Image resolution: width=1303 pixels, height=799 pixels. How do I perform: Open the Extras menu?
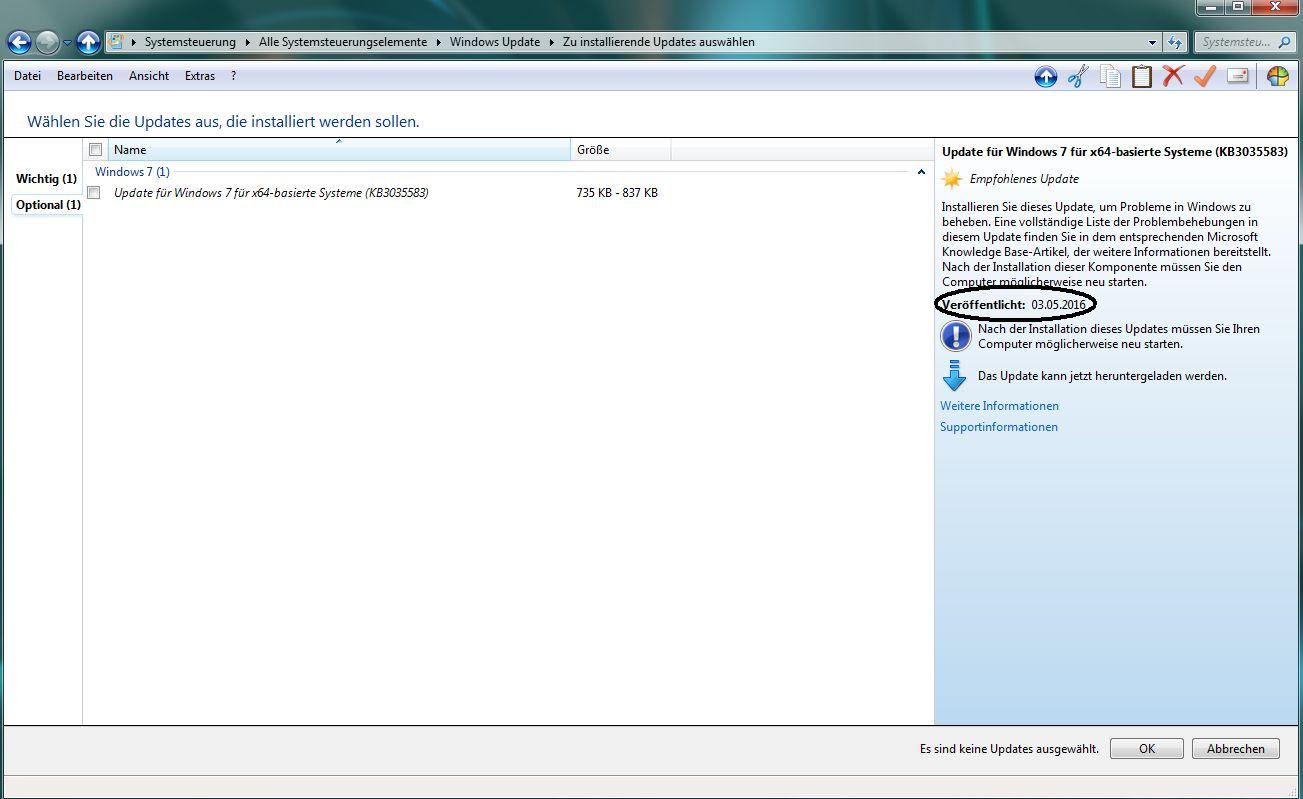[x=200, y=76]
